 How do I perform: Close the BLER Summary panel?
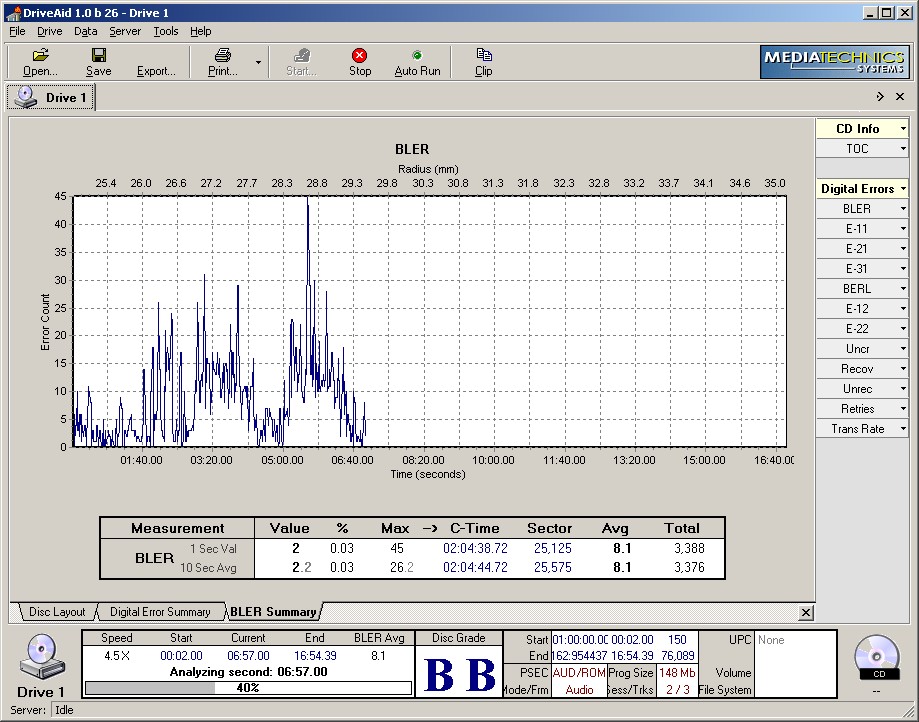806,612
